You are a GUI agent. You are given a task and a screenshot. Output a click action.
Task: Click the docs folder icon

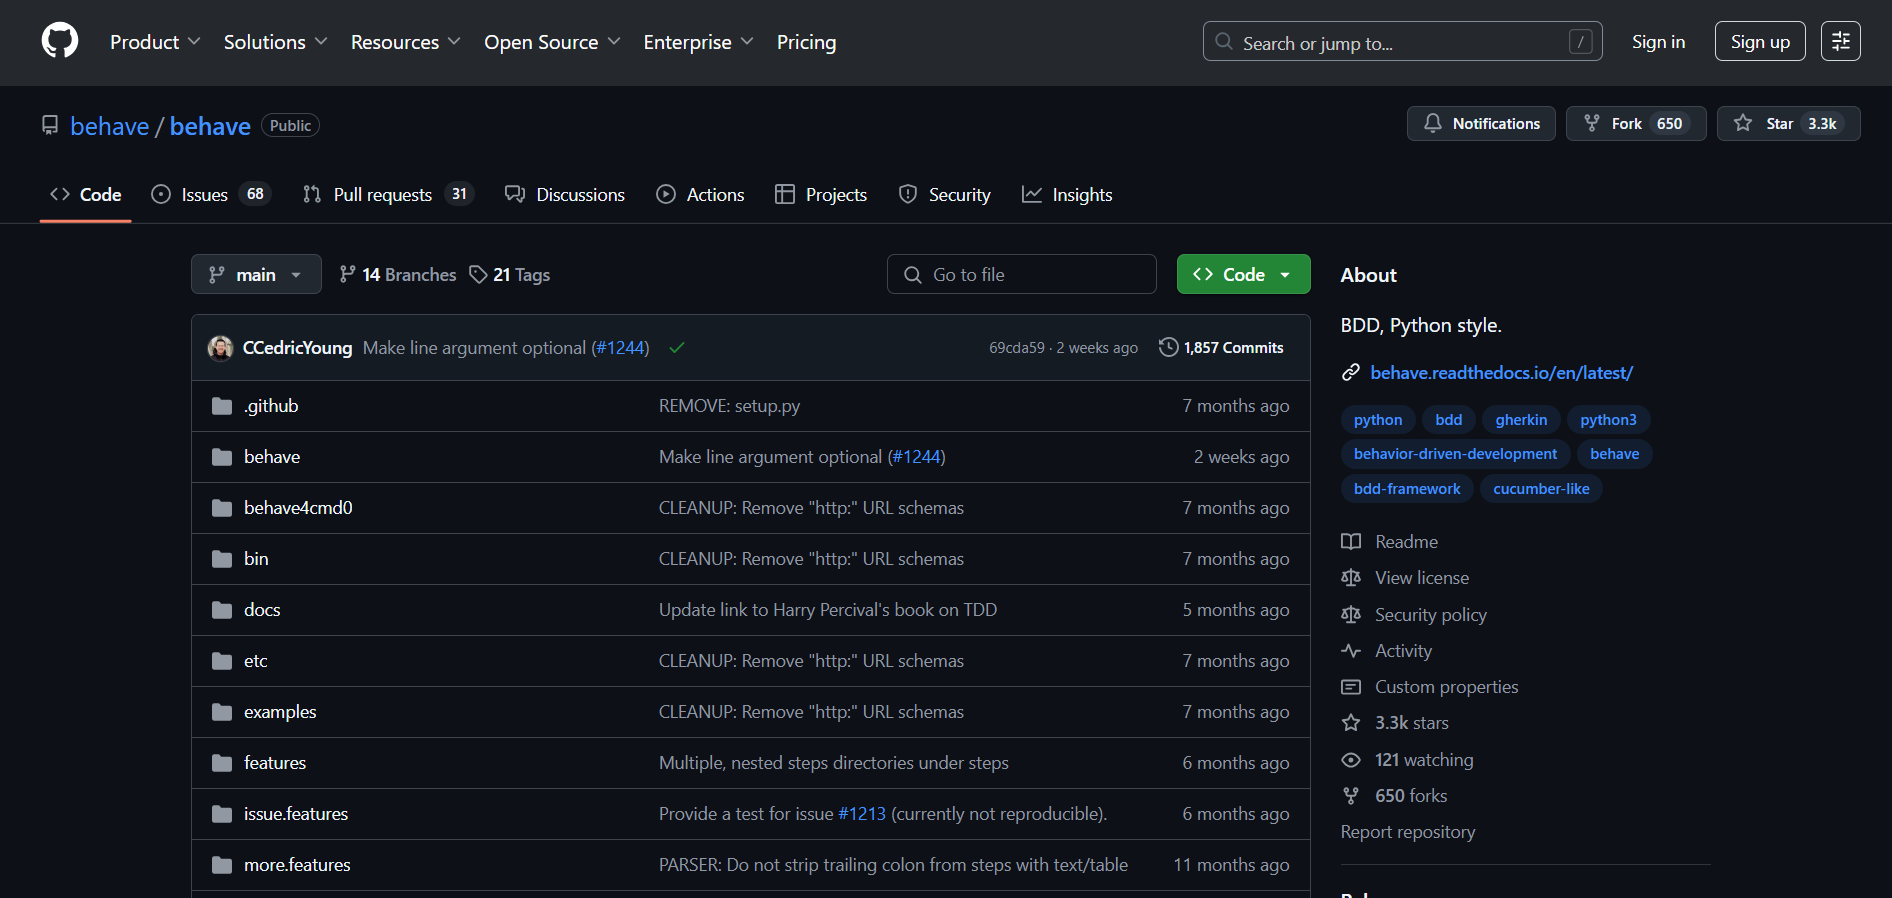click(222, 610)
